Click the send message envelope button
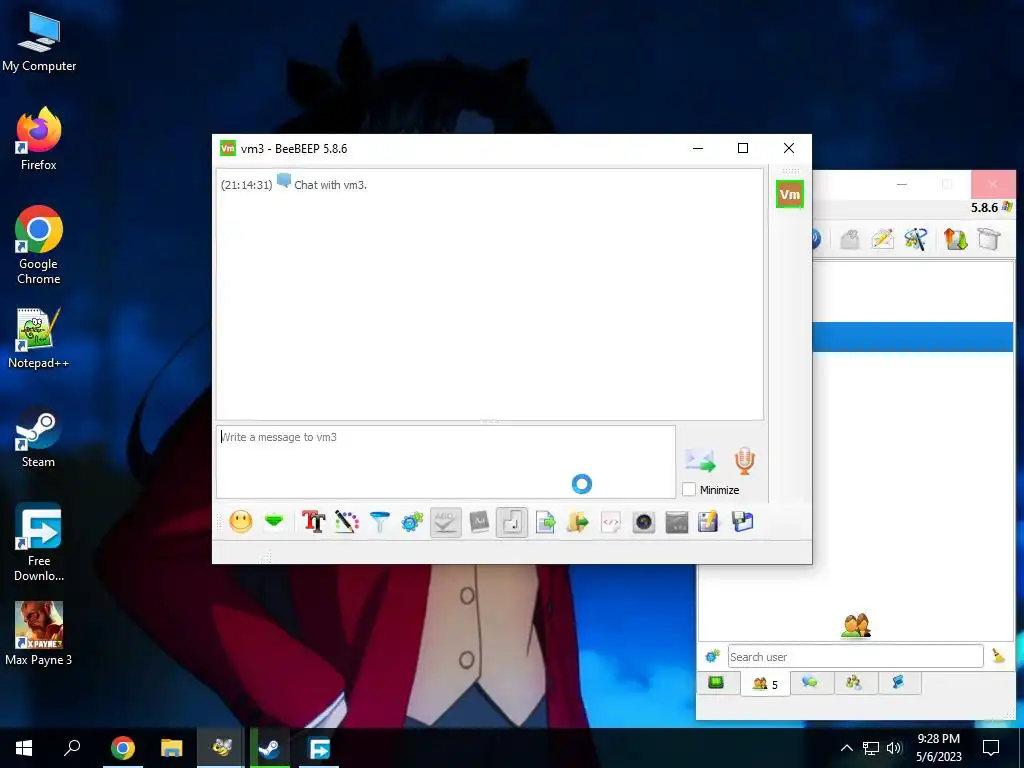Viewport: 1024px width, 768px height. [700, 460]
